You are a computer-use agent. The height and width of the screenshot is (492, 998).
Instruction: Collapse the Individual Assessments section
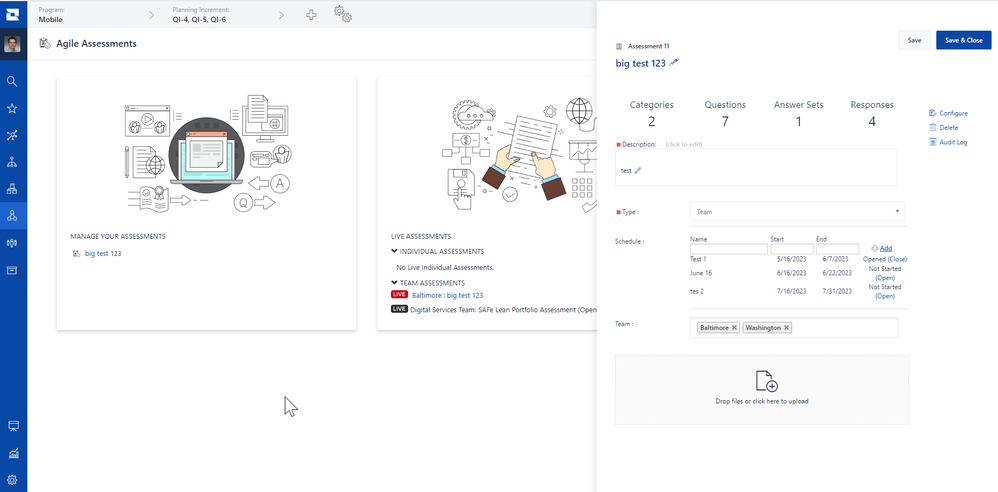[x=395, y=251]
